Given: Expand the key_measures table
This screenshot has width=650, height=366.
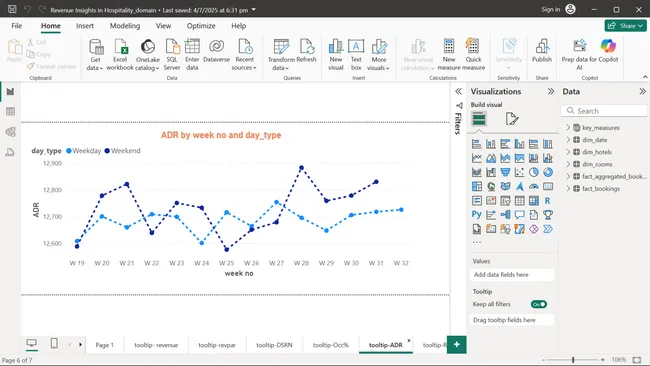Looking at the screenshot, I should (568, 128).
